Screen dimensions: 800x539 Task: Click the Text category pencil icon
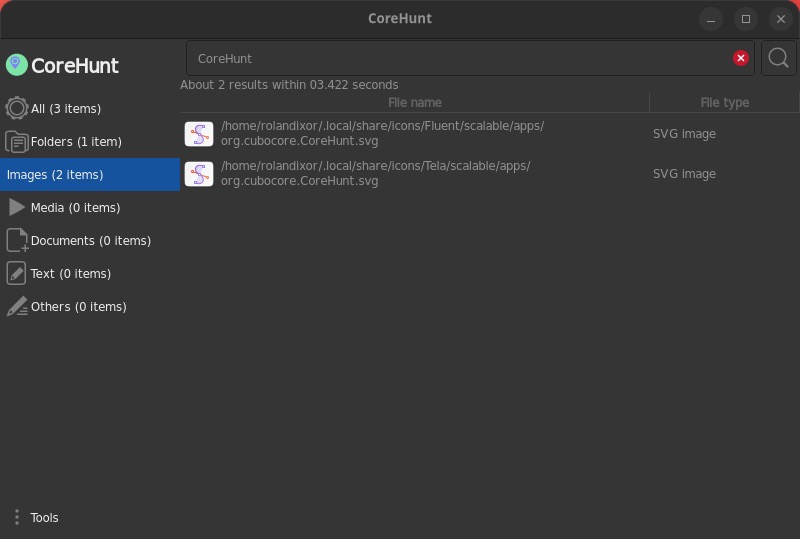point(17,274)
